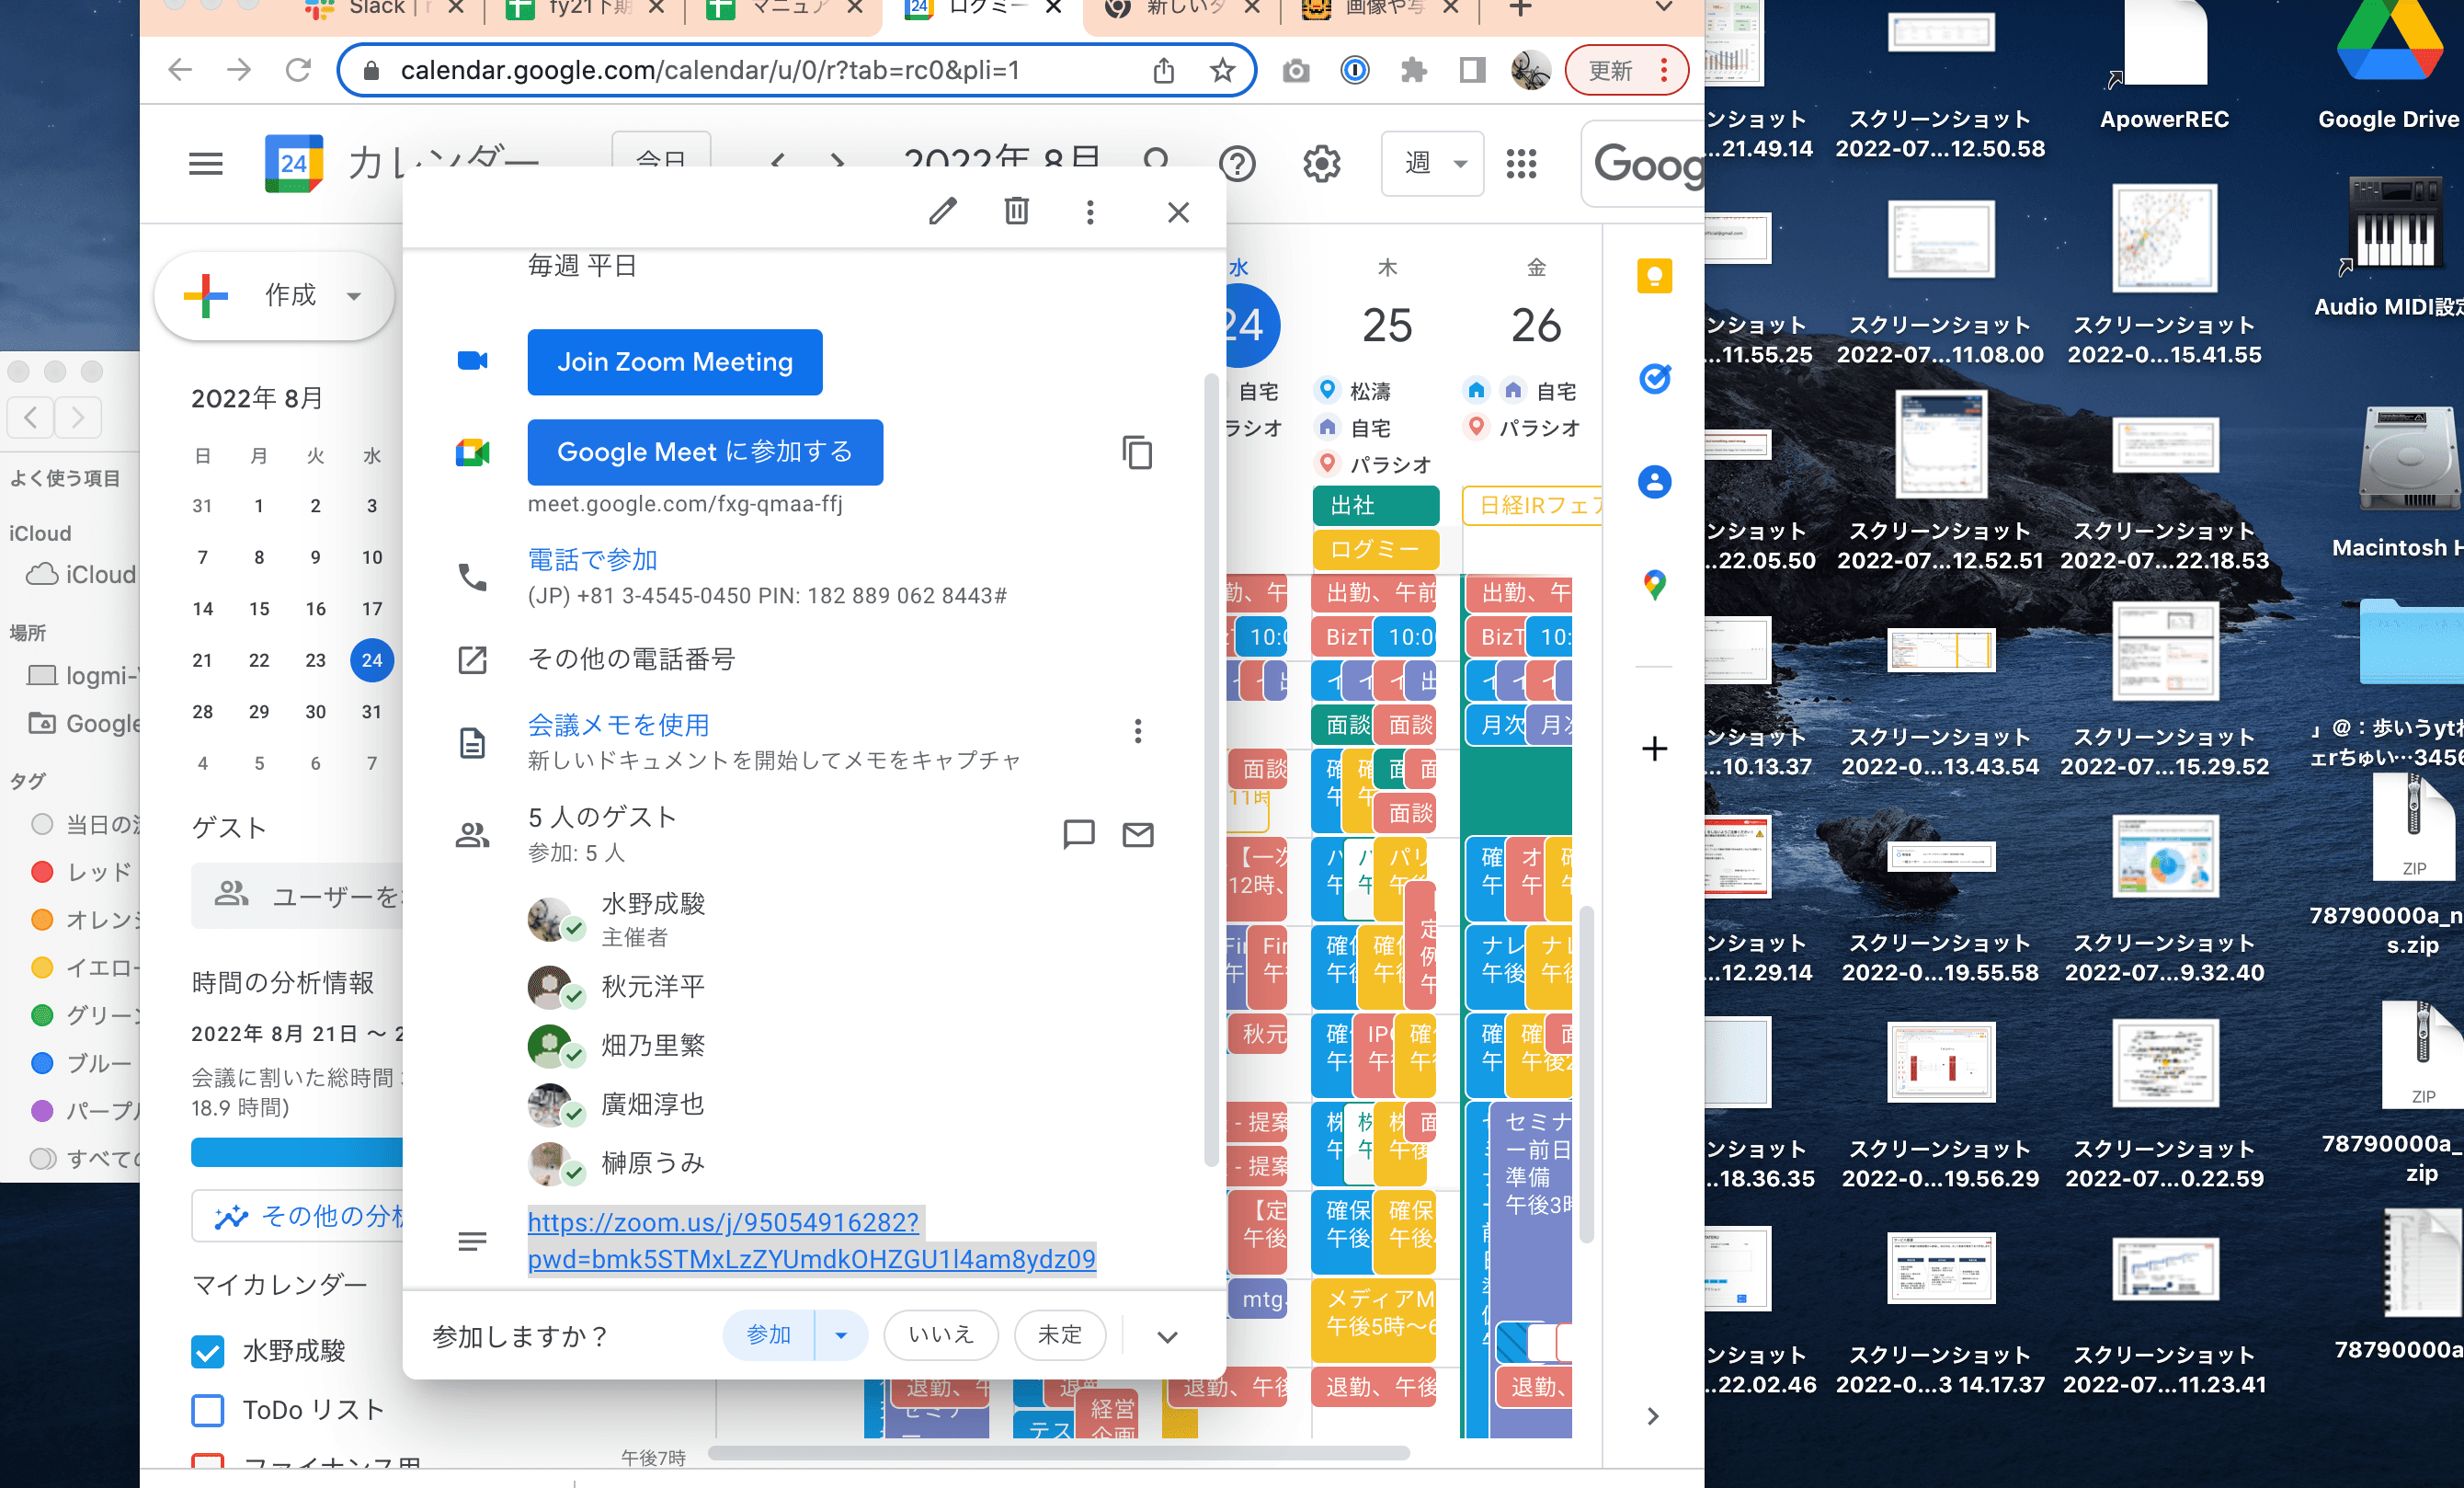This screenshot has height=1488, width=2464.
Task: Select August 24 in mini calendar
Action: click(372, 660)
